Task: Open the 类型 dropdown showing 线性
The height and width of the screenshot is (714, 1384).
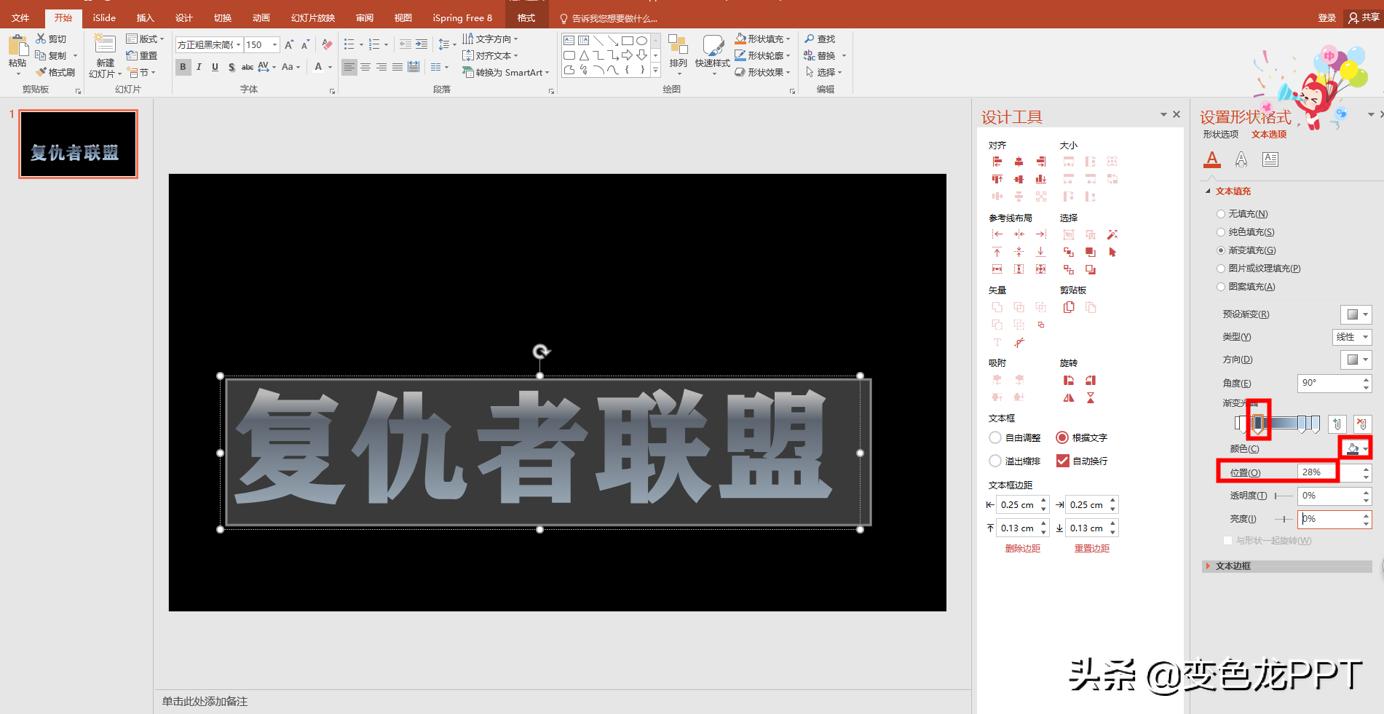Action: 1352,336
